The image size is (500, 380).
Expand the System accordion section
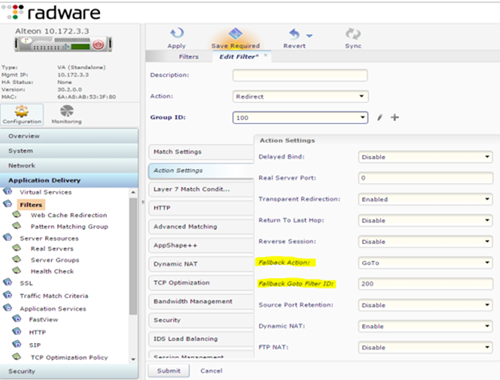(x=69, y=151)
